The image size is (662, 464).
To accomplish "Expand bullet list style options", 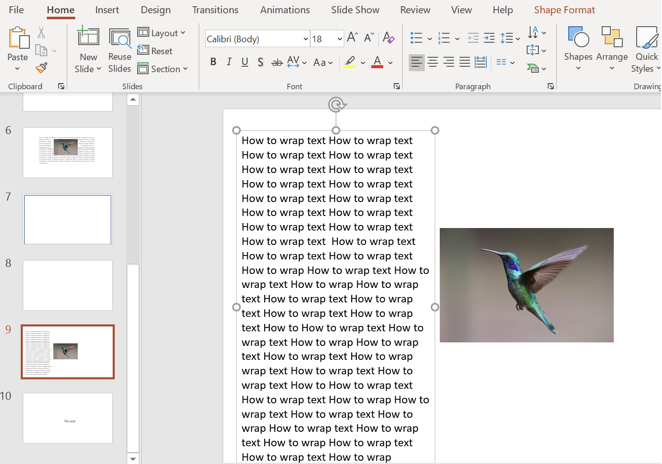I will 430,38.
